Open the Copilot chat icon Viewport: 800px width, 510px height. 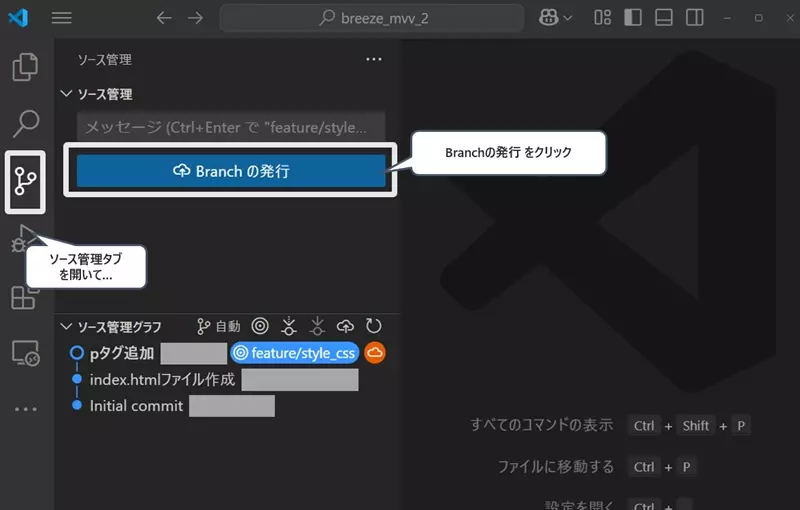548,18
